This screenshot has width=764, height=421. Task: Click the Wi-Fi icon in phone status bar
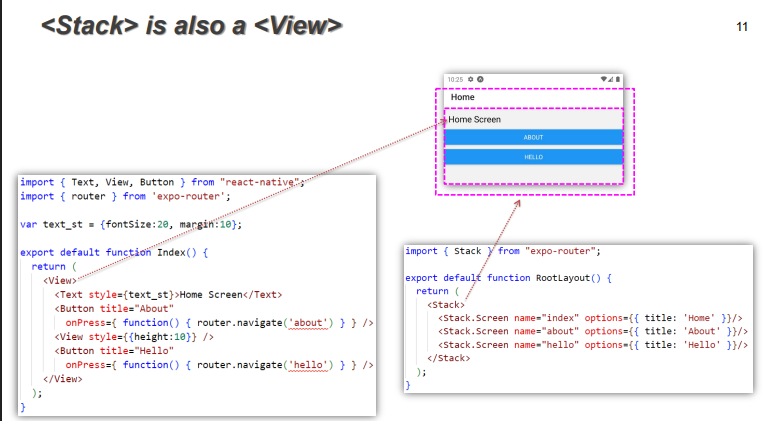click(604, 79)
